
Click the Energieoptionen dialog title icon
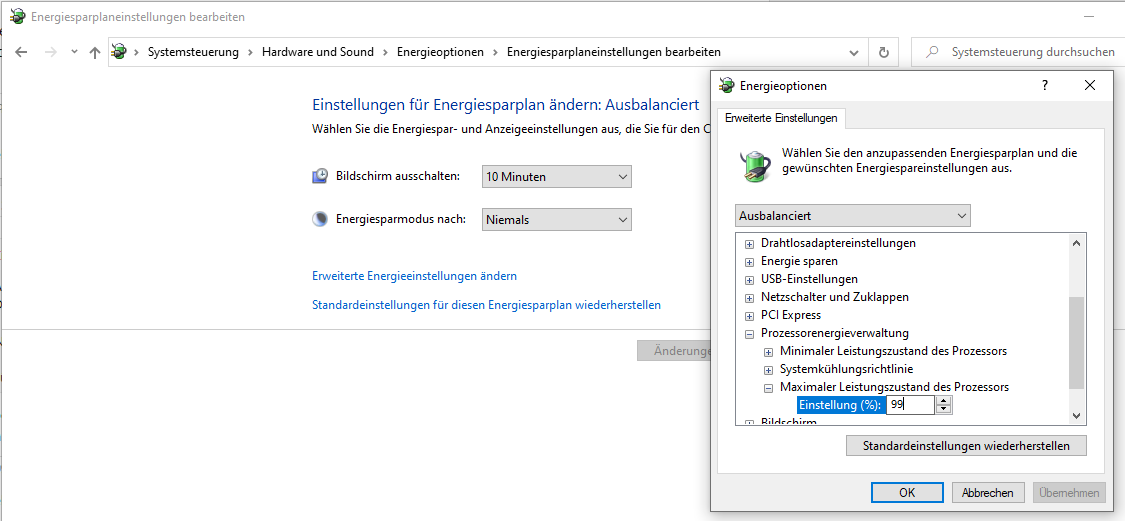(726, 85)
